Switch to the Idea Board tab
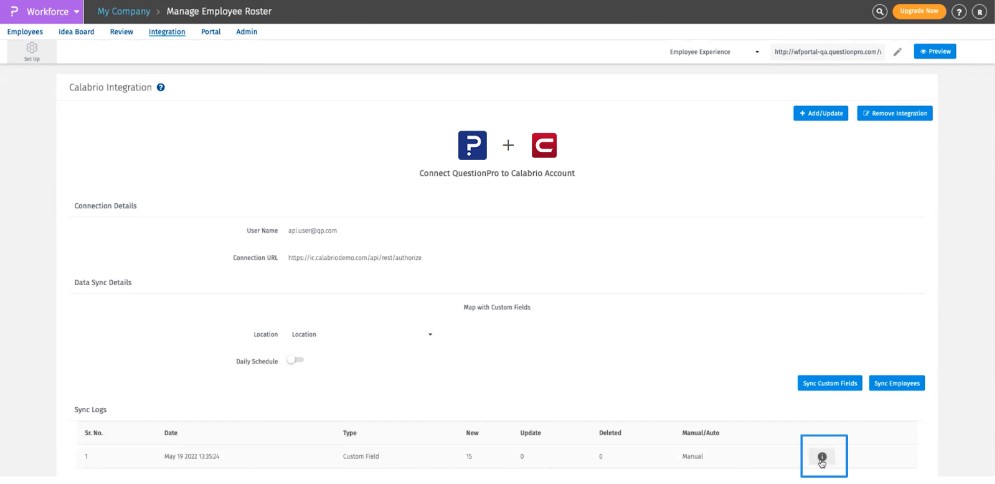This screenshot has width=995, height=484. coord(76,32)
